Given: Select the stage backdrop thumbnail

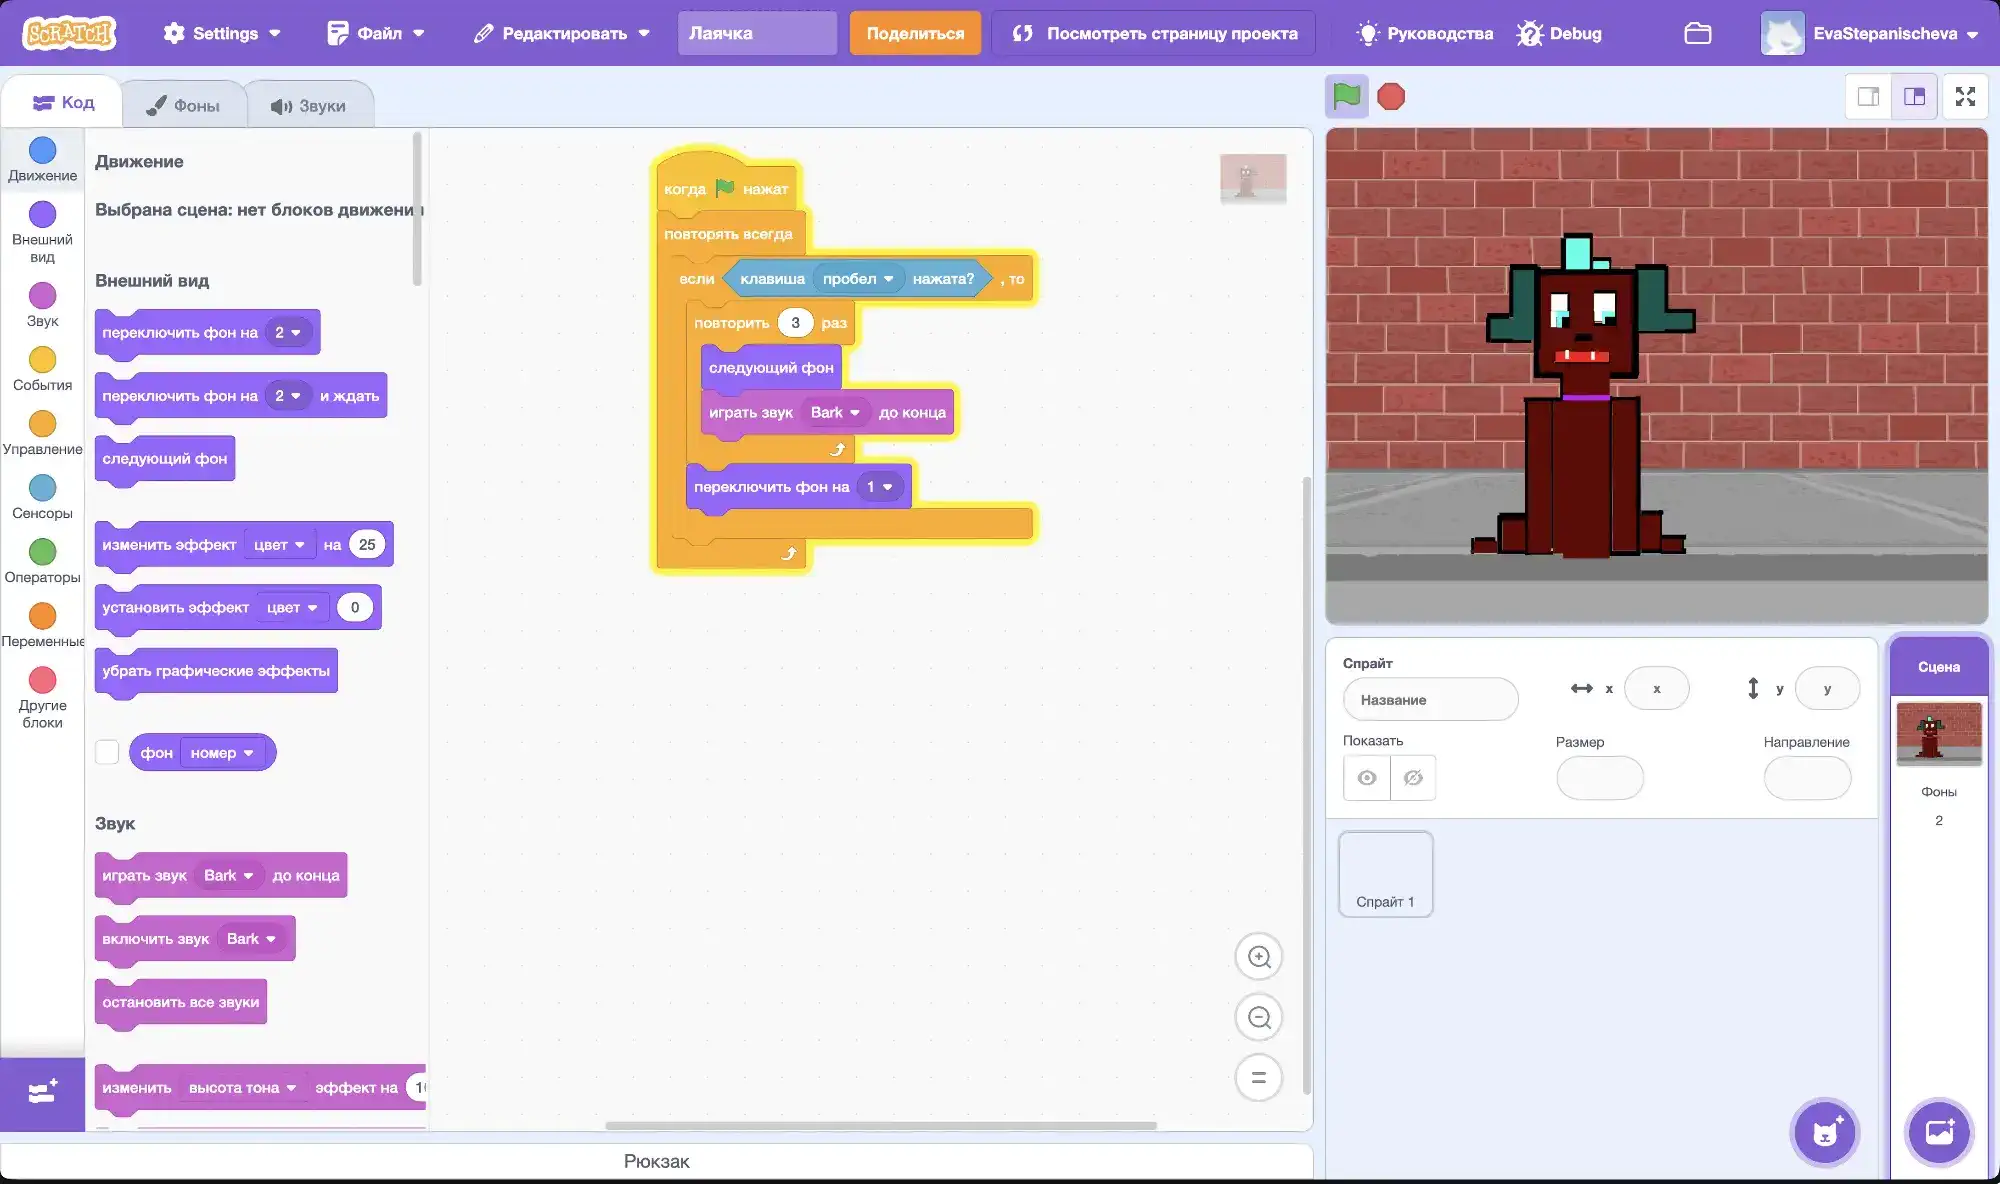Looking at the screenshot, I should [x=1938, y=734].
